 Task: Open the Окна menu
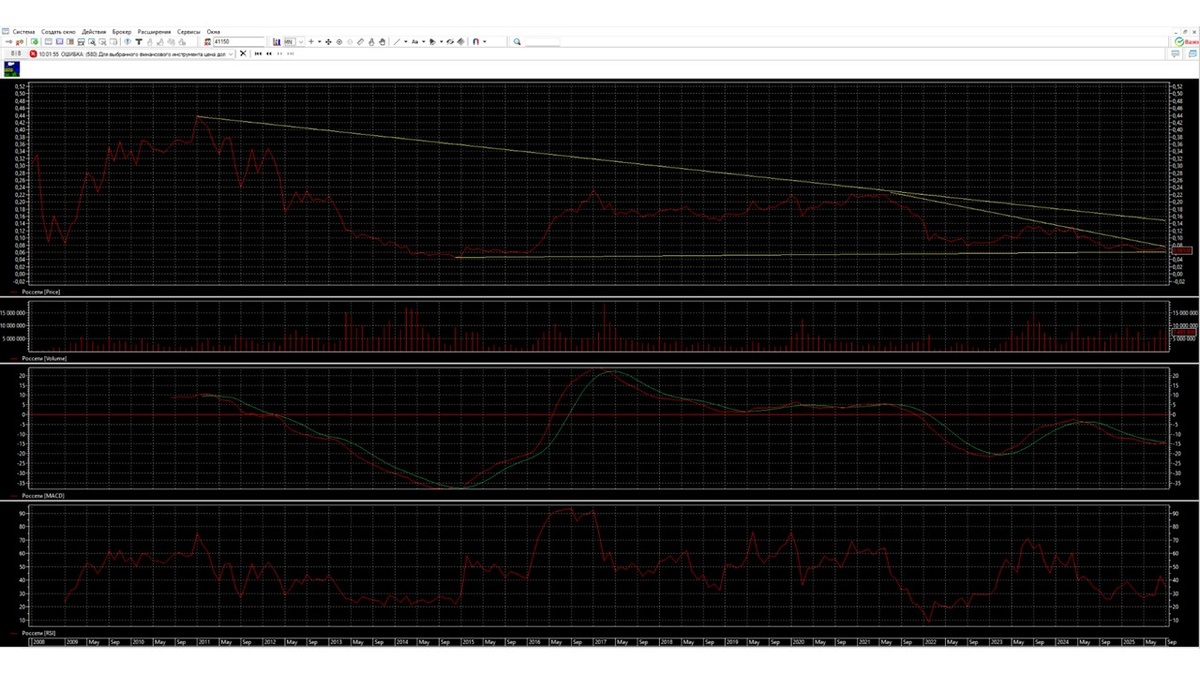tap(213, 32)
